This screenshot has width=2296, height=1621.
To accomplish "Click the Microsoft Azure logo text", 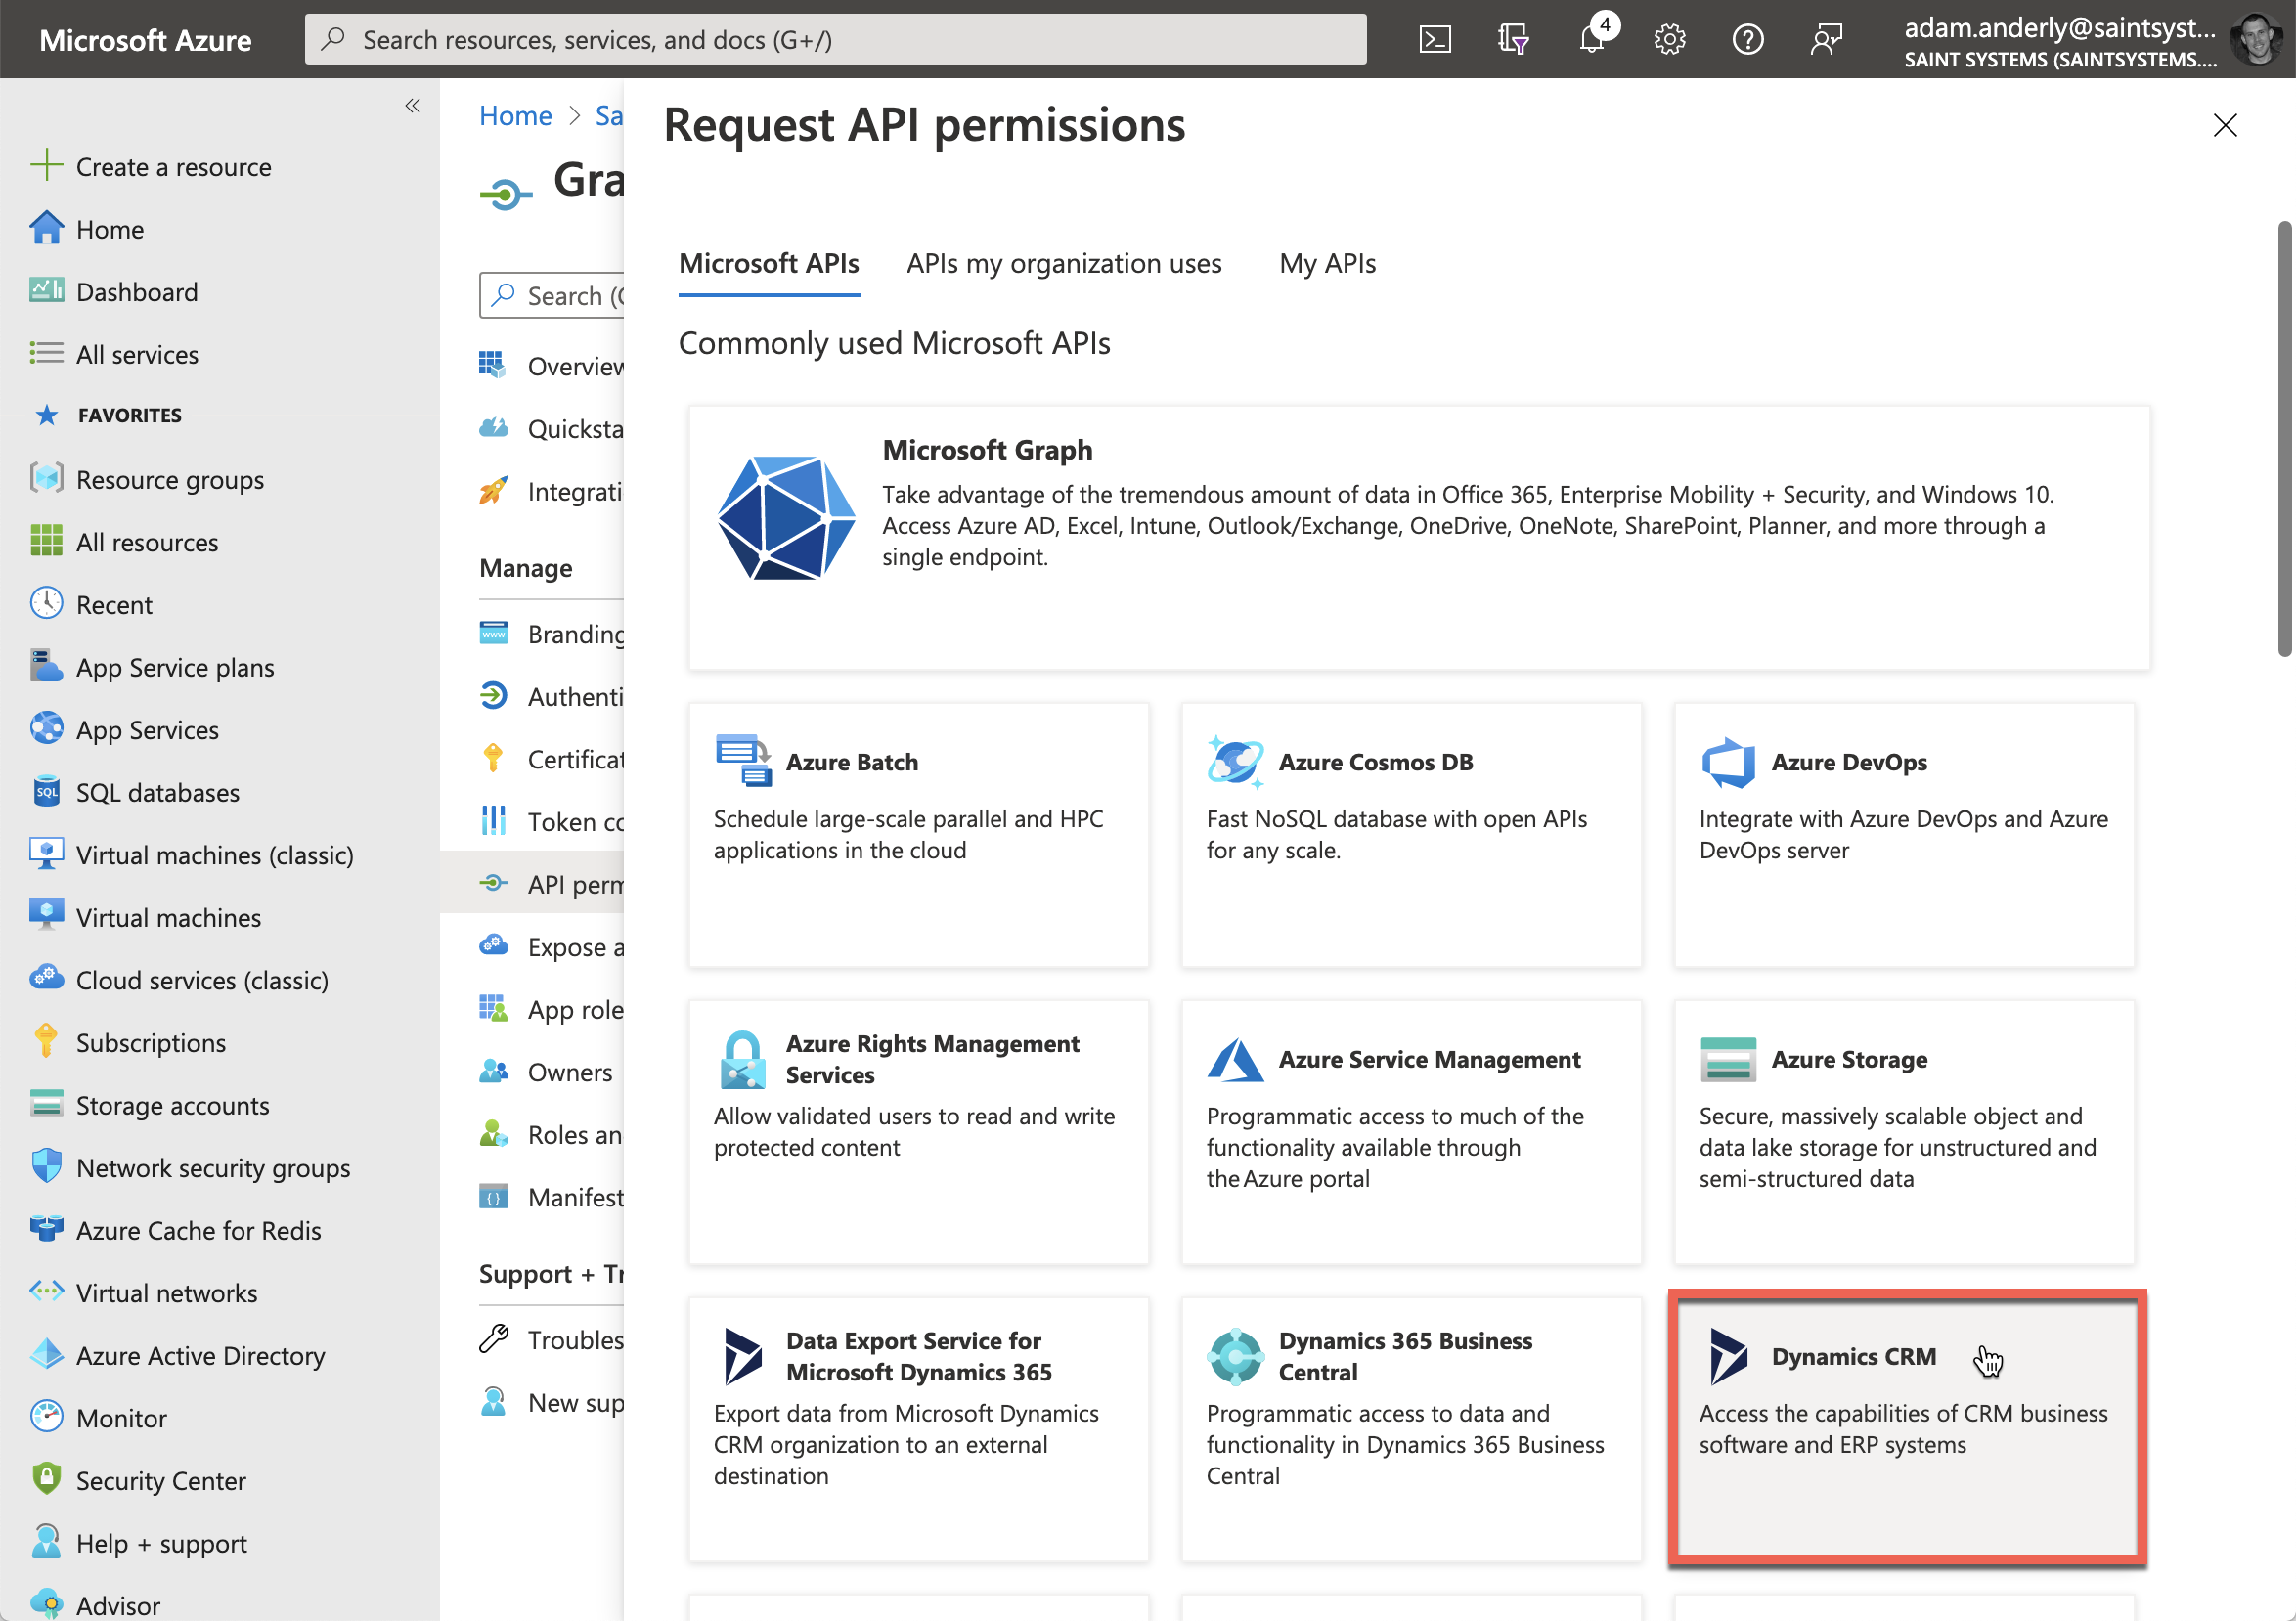I will click(x=145, y=40).
